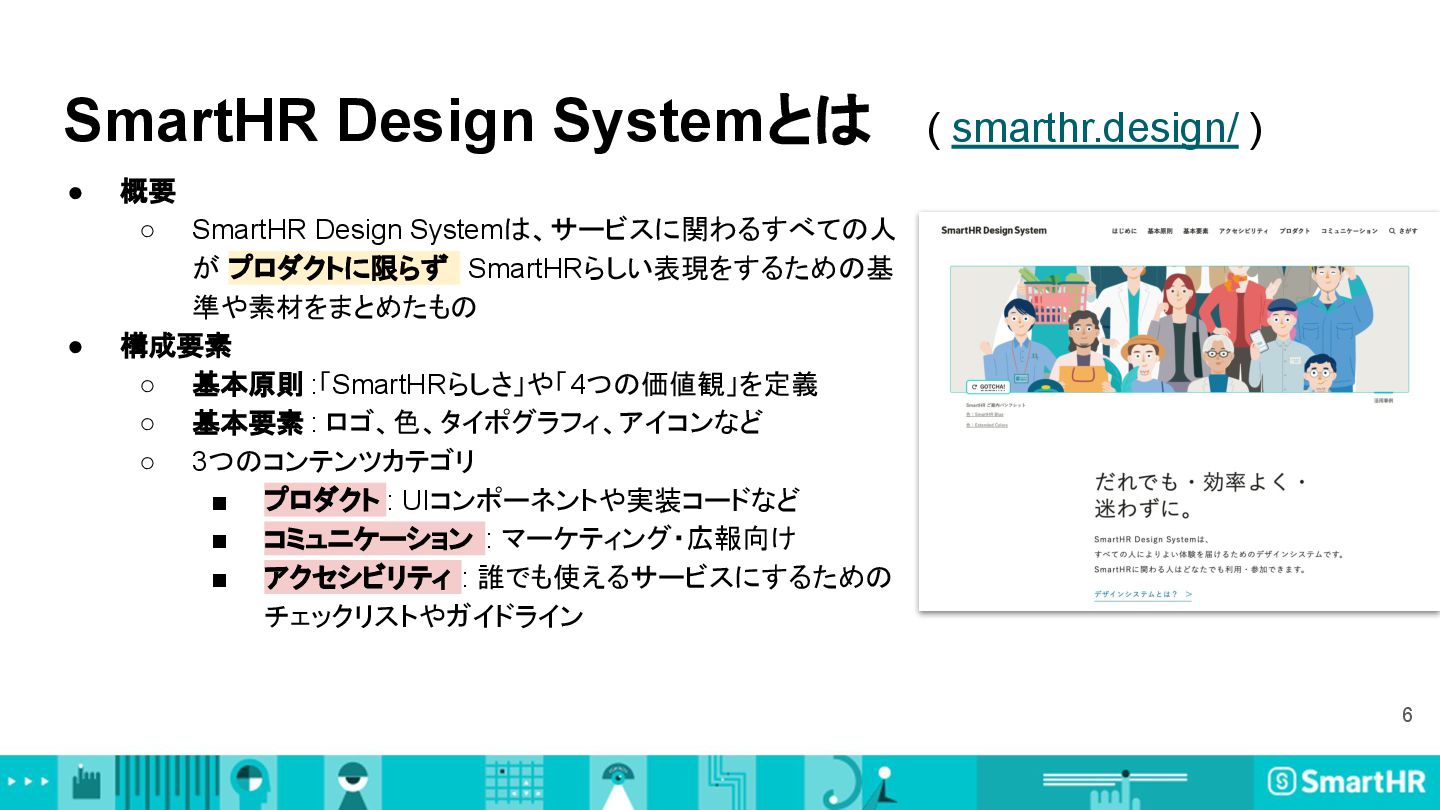Click the GOTCHA! reload icon in the embedded site
Viewport: 1440px width, 810px height.
(975, 386)
